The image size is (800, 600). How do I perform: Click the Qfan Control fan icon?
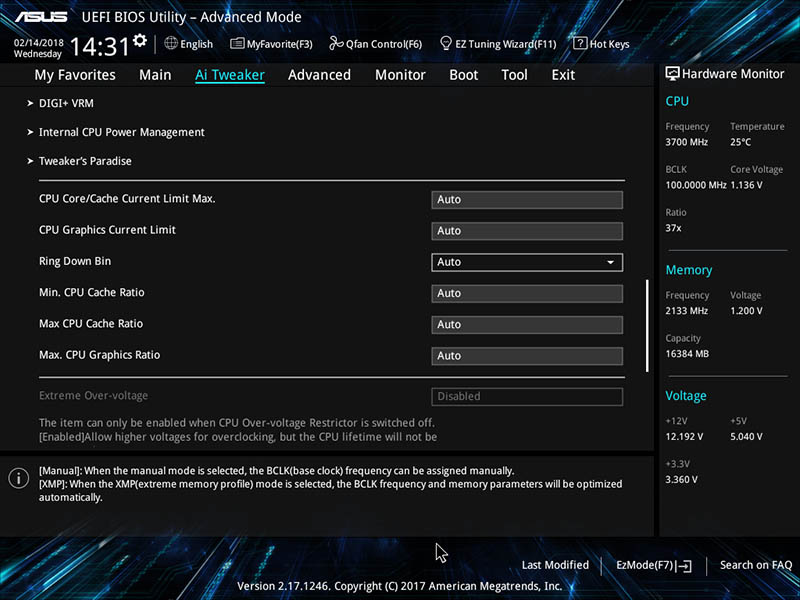pos(336,43)
